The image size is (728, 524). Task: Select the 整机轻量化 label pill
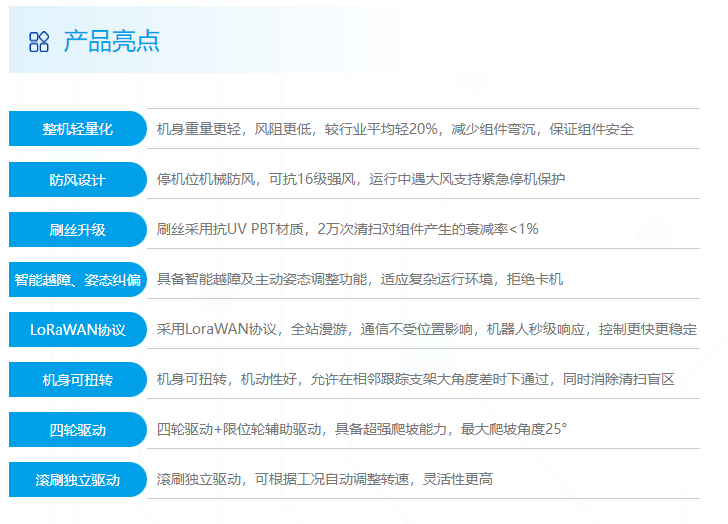point(77,129)
